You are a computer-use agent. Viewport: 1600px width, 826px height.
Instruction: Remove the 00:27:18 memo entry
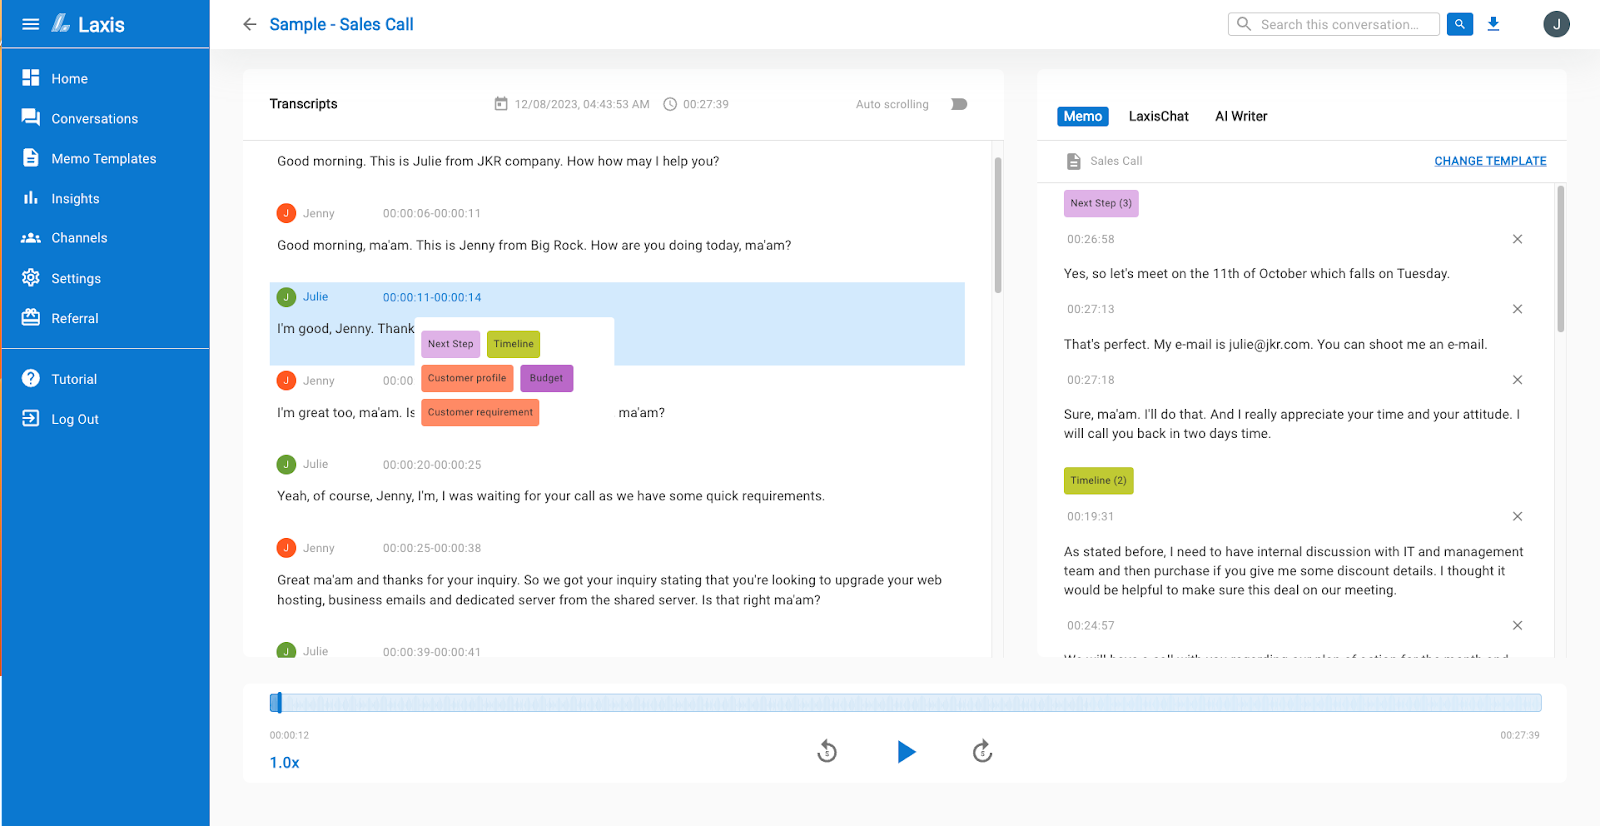pos(1517,380)
